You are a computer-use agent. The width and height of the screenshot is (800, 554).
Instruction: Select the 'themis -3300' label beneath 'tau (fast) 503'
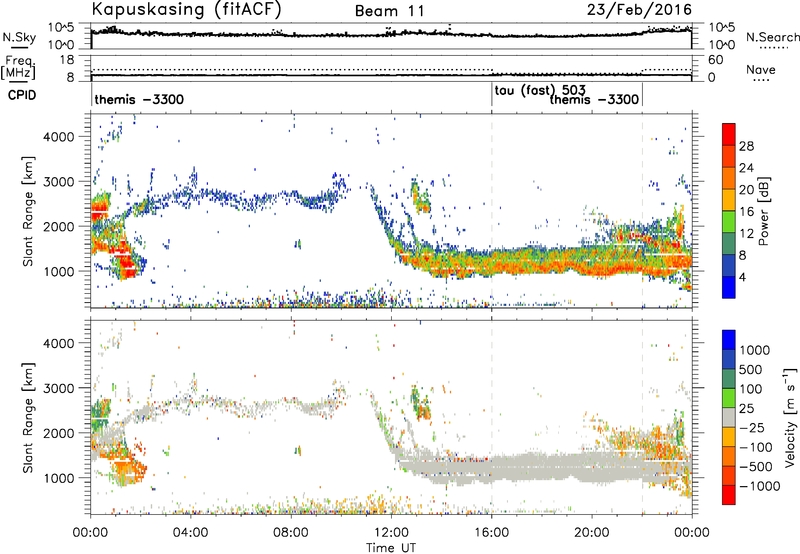[594, 99]
